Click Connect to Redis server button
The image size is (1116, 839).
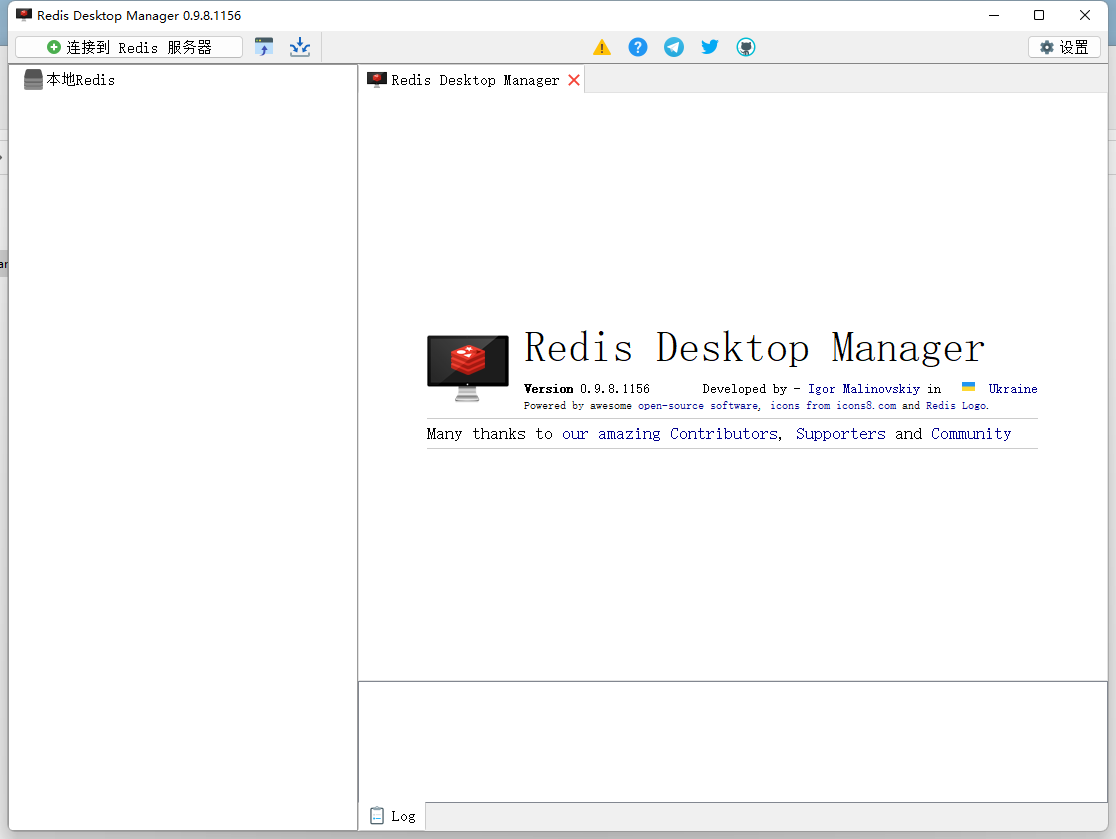pyautogui.click(x=129, y=47)
